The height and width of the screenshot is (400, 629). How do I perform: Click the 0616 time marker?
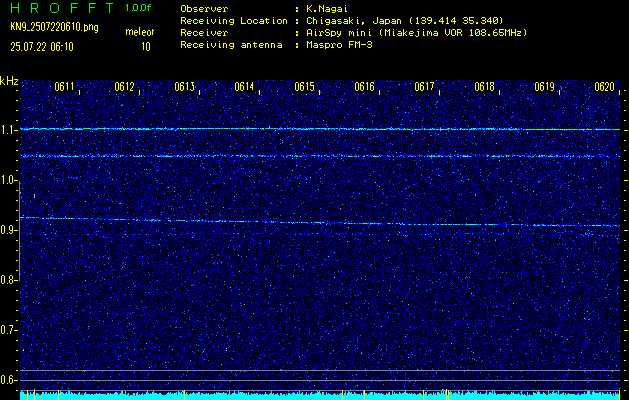point(364,87)
